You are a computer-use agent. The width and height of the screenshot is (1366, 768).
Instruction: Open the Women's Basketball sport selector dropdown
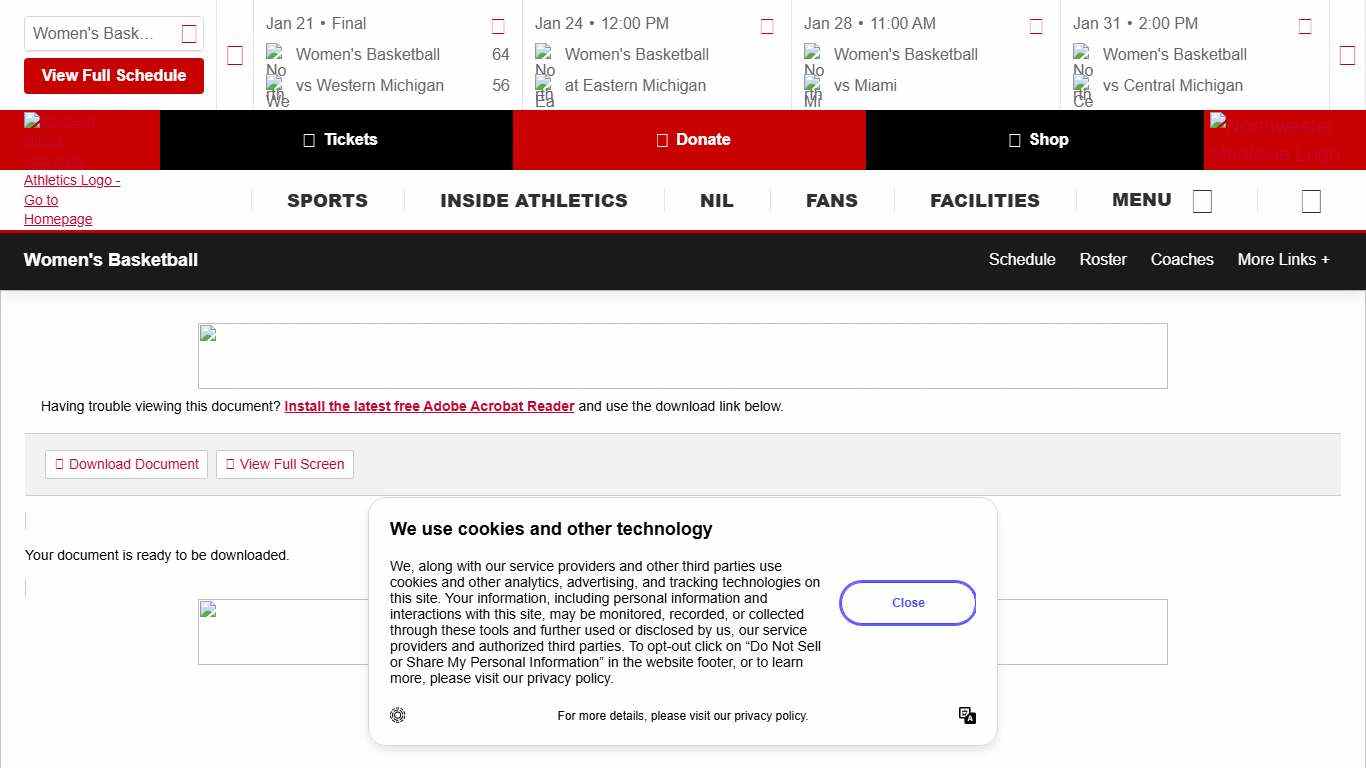(114, 34)
